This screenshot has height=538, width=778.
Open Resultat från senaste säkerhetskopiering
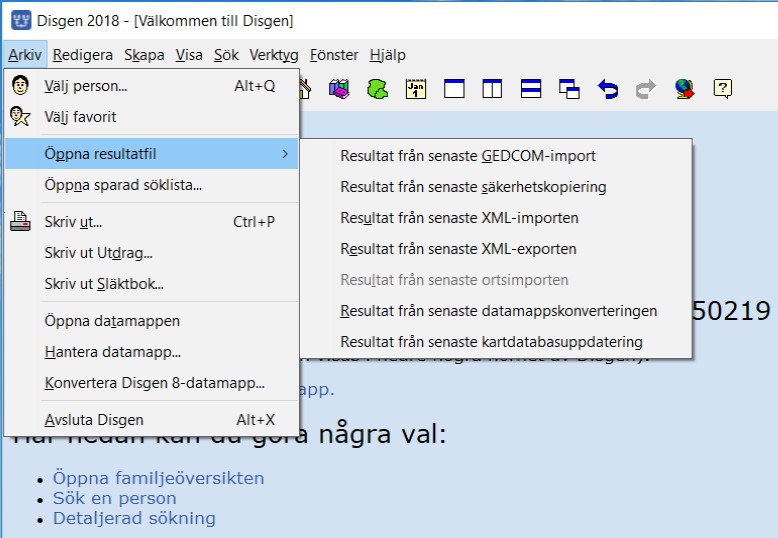pyautogui.click(x=495, y=187)
